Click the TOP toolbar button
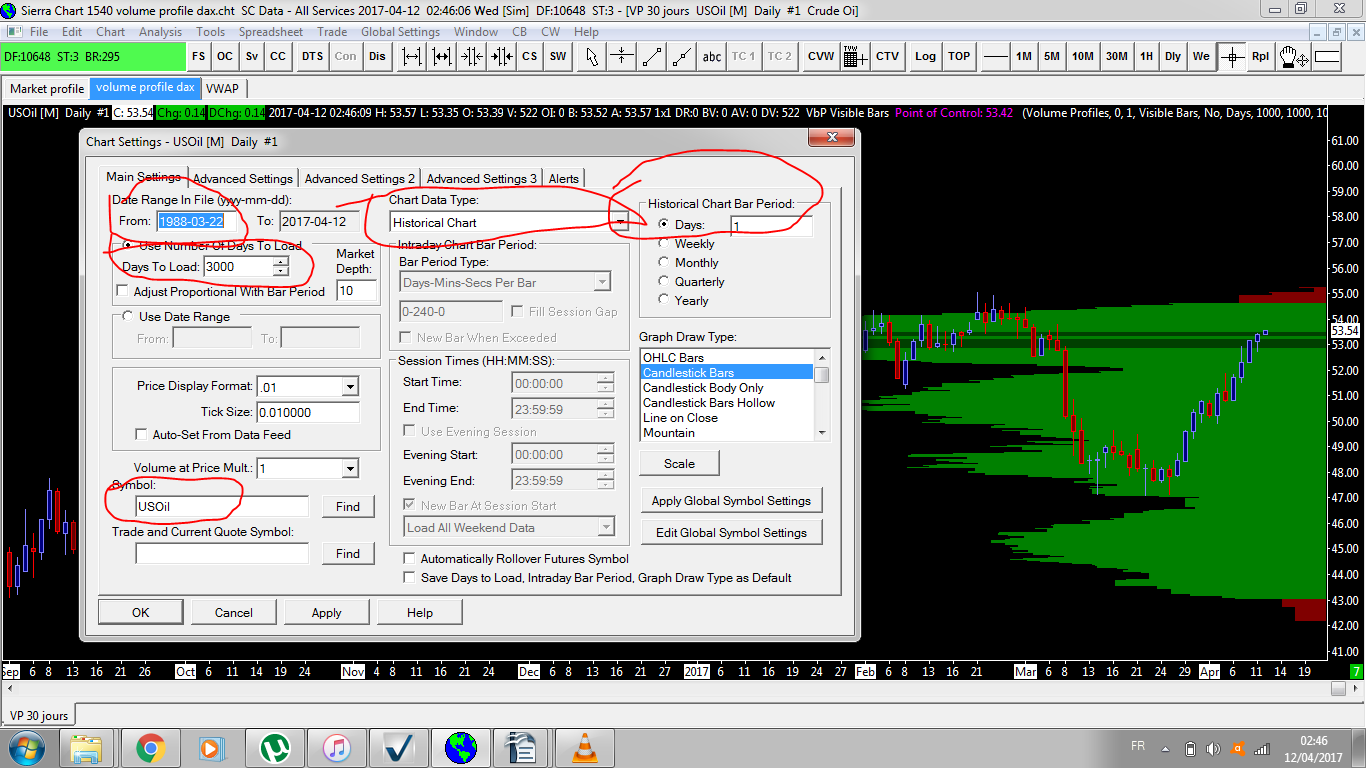Screen dimensions: 1366x768 pyautogui.click(x=959, y=56)
